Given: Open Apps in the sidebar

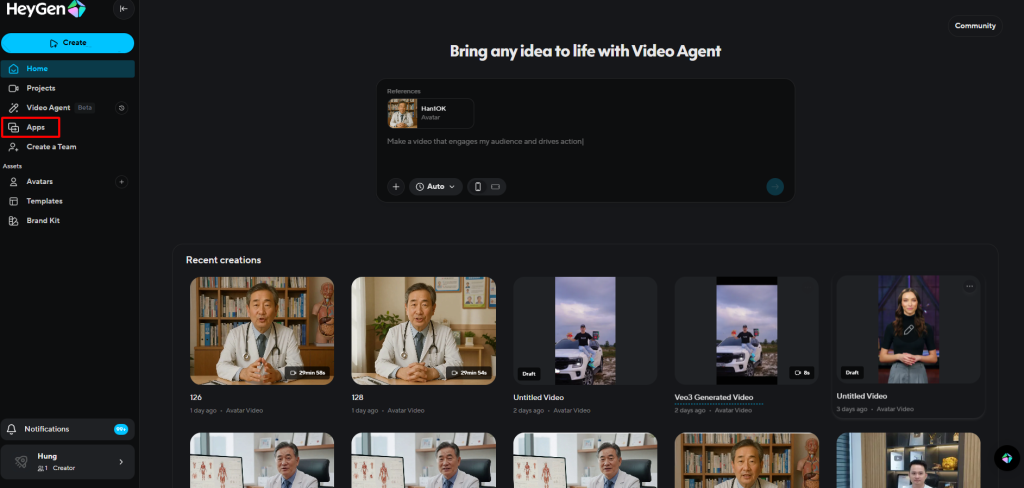Looking at the screenshot, I should [x=35, y=127].
